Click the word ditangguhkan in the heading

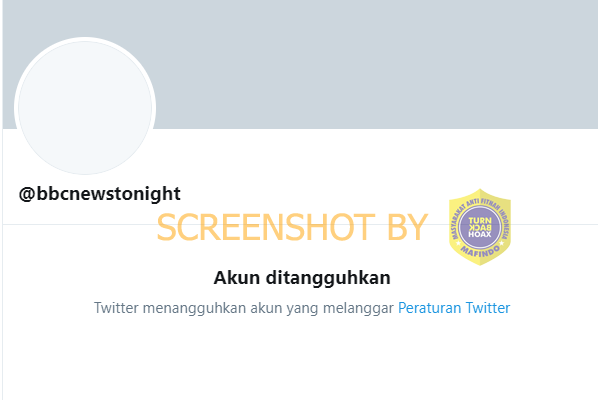tap(328, 278)
